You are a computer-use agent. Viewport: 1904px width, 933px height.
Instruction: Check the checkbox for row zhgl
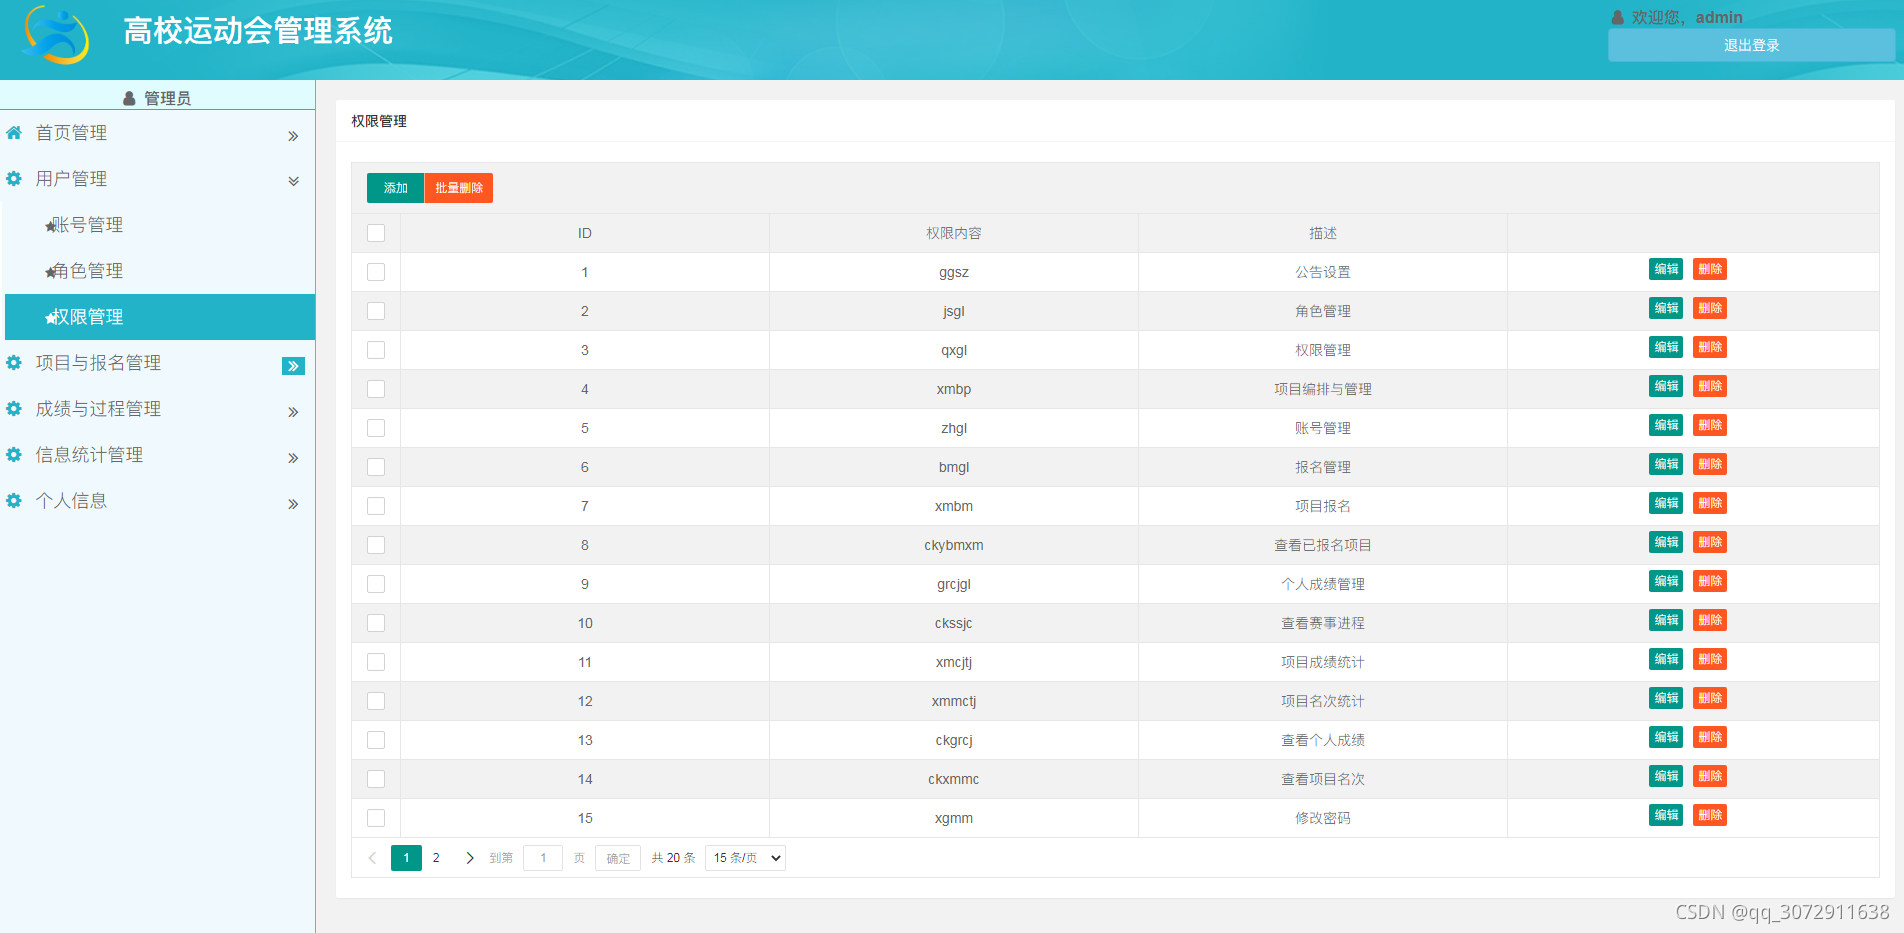coord(376,428)
